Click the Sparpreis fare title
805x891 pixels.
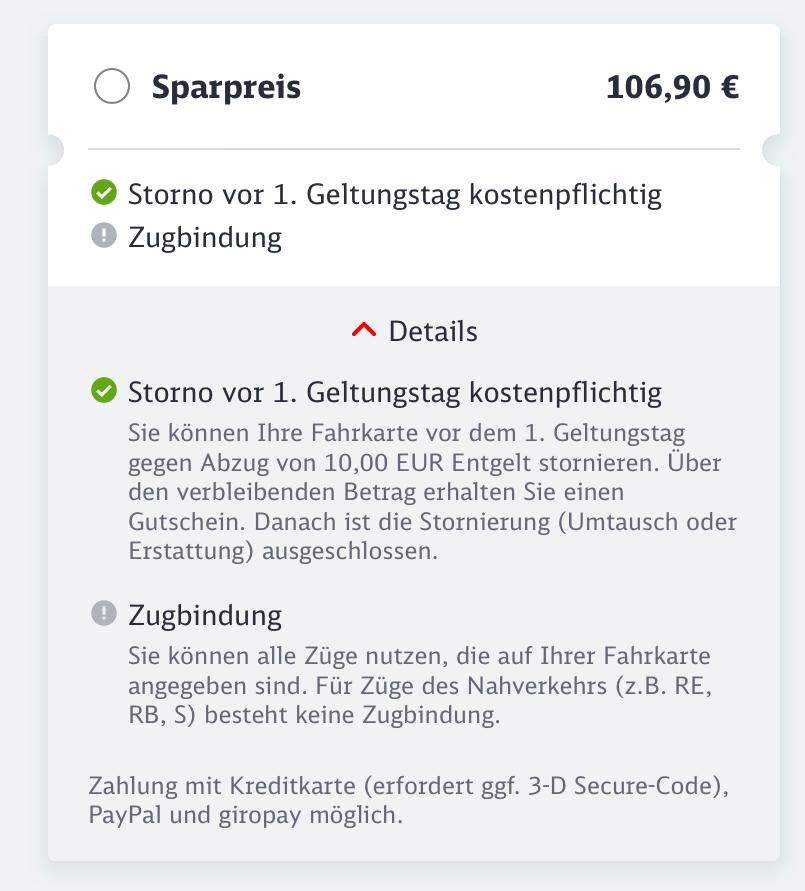pos(226,88)
